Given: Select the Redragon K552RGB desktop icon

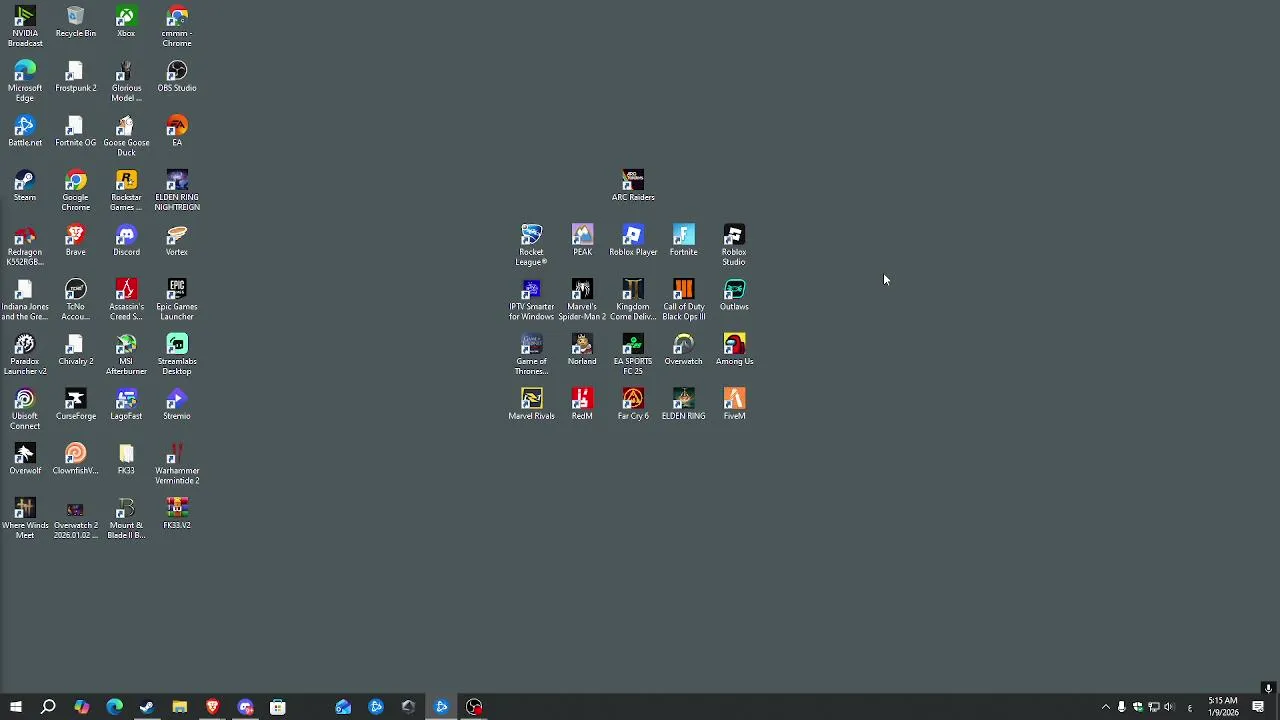Looking at the screenshot, I should (25, 245).
